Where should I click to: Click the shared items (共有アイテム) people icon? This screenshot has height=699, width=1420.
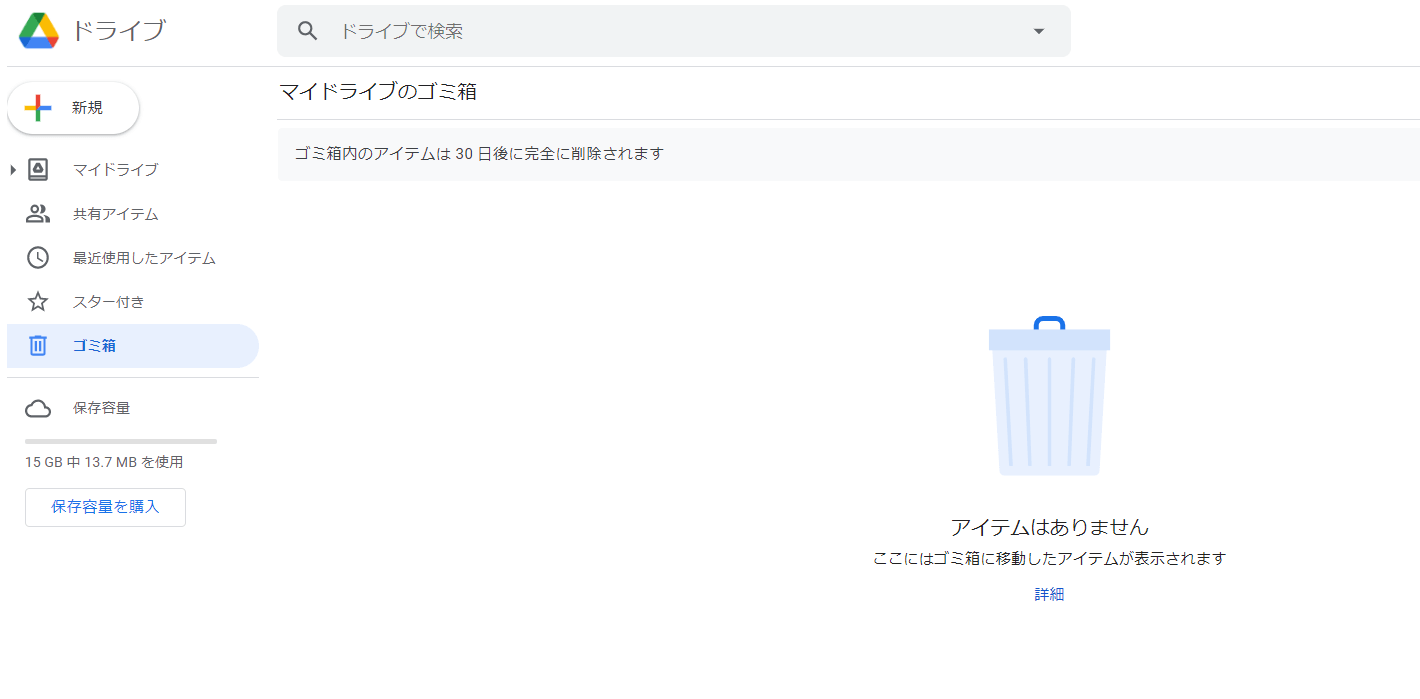pos(38,214)
